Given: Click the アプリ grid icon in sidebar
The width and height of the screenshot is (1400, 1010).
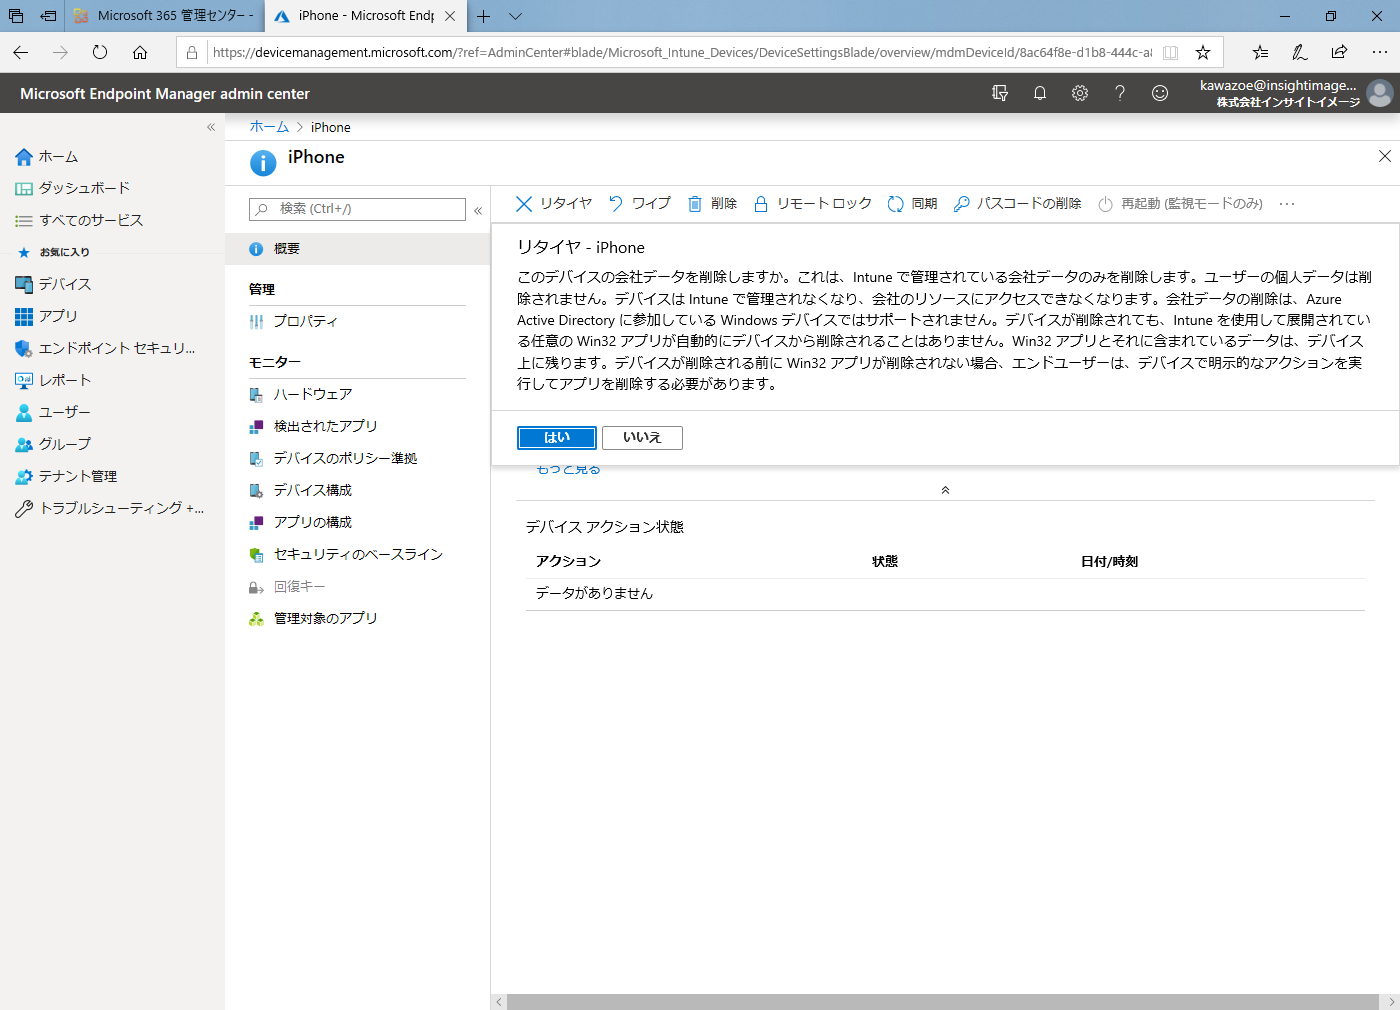Looking at the screenshot, I should 24,317.
